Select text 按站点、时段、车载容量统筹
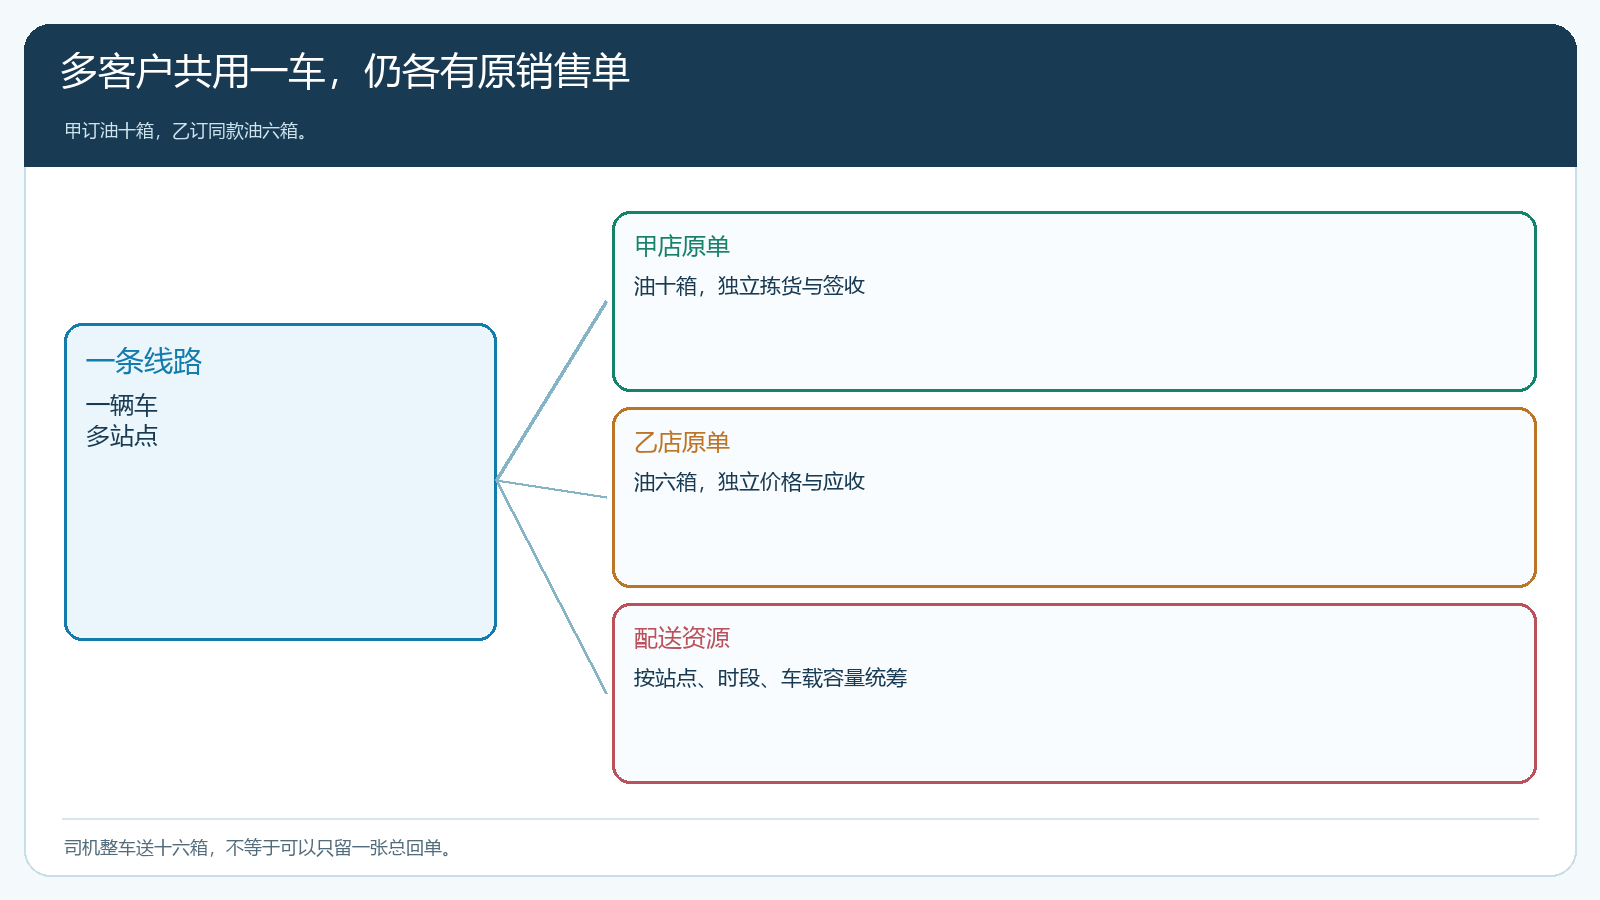This screenshot has width=1600, height=900. [770, 678]
